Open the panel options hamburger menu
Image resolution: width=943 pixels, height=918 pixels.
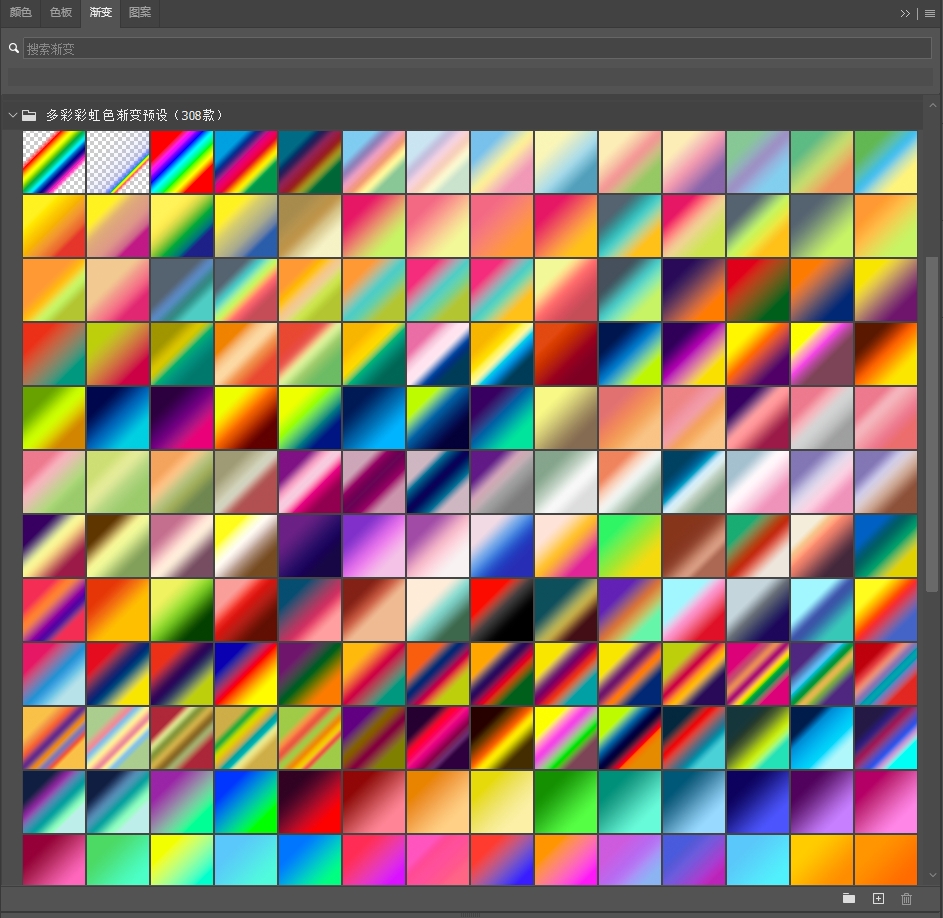[x=929, y=13]
